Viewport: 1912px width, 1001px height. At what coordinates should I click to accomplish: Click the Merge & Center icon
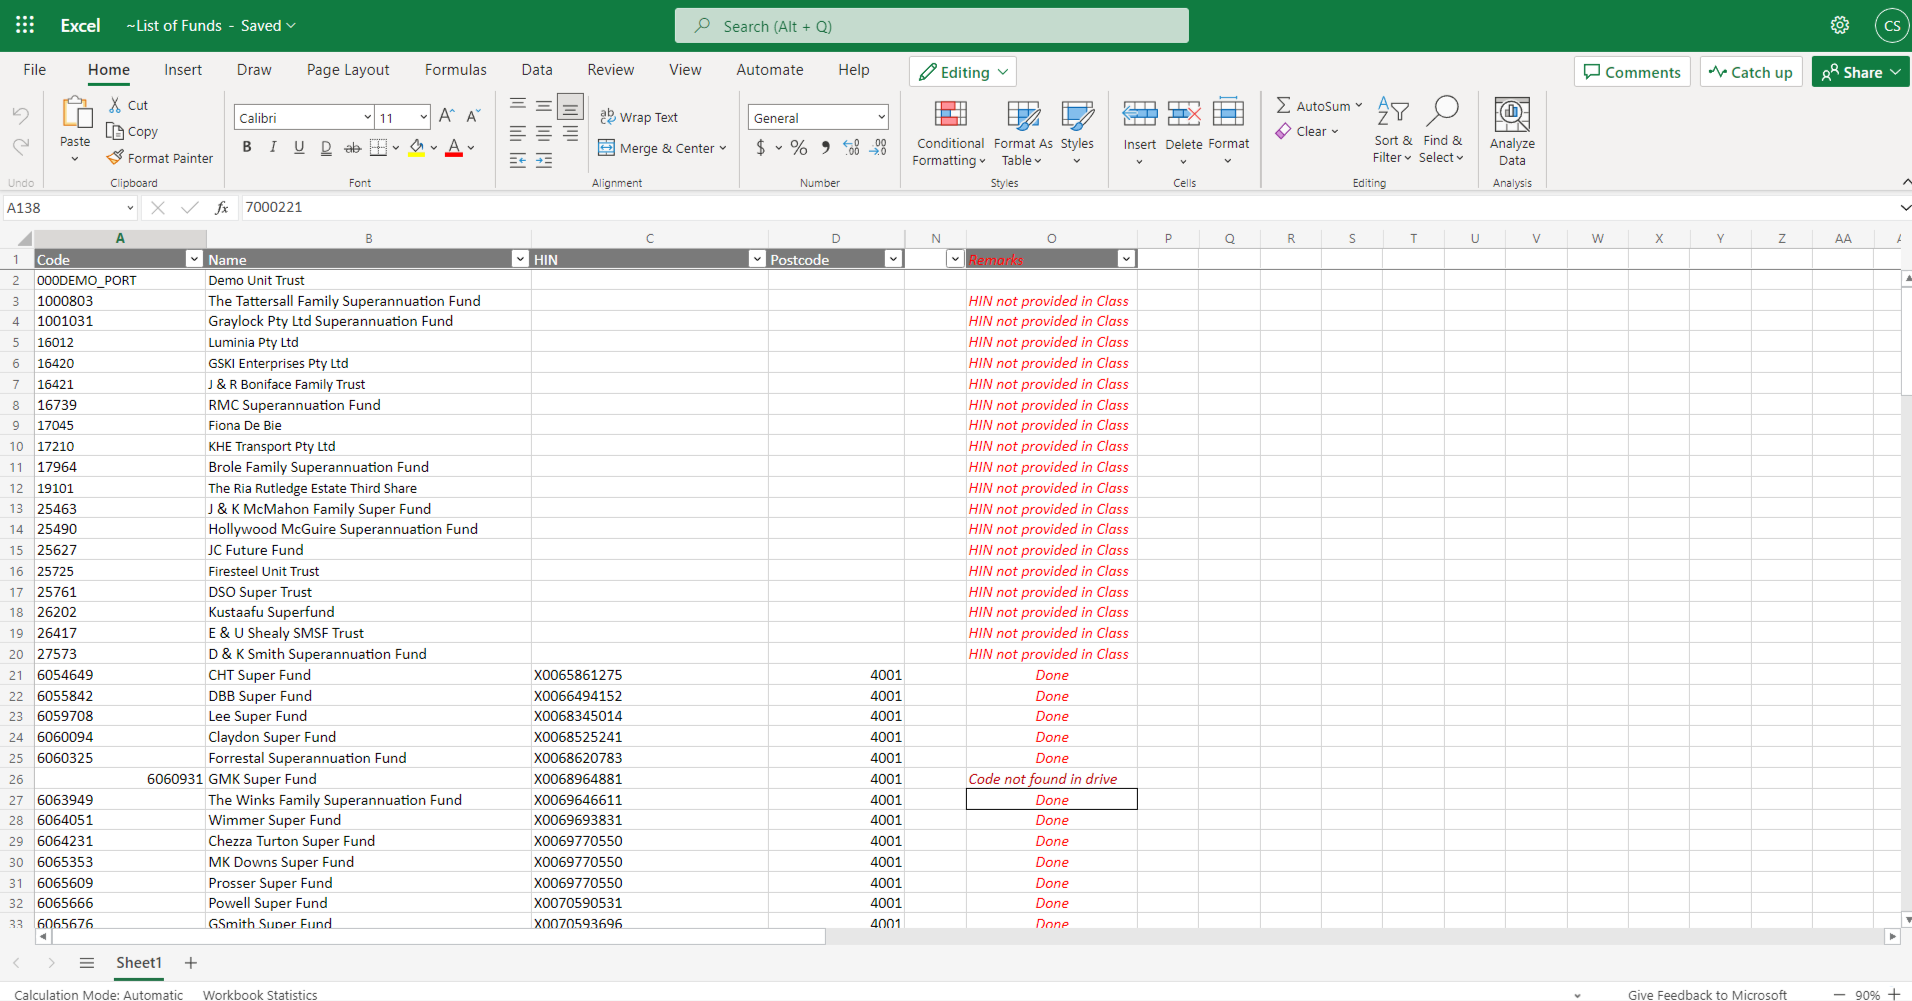pos(607,148)
